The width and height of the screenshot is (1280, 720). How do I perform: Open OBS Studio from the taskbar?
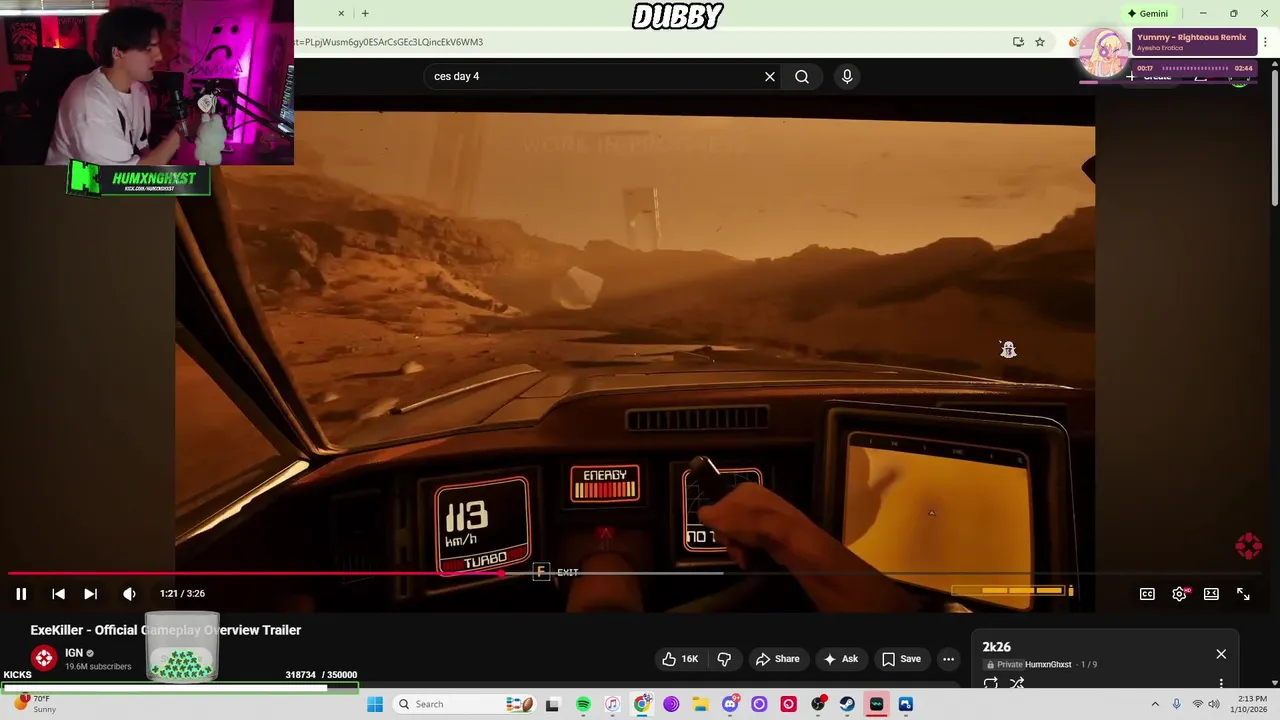click(x=818, y=704)
